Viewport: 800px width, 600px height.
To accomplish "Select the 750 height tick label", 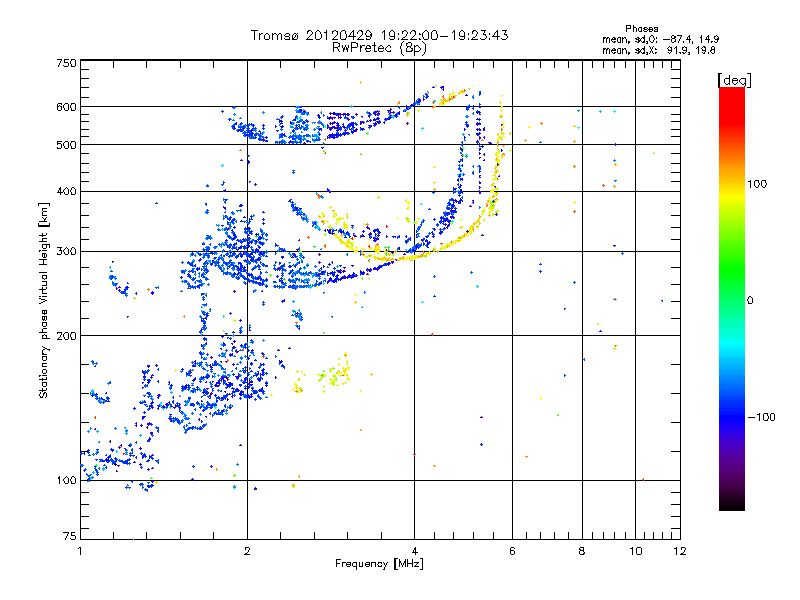I will (x=66, y=63).
